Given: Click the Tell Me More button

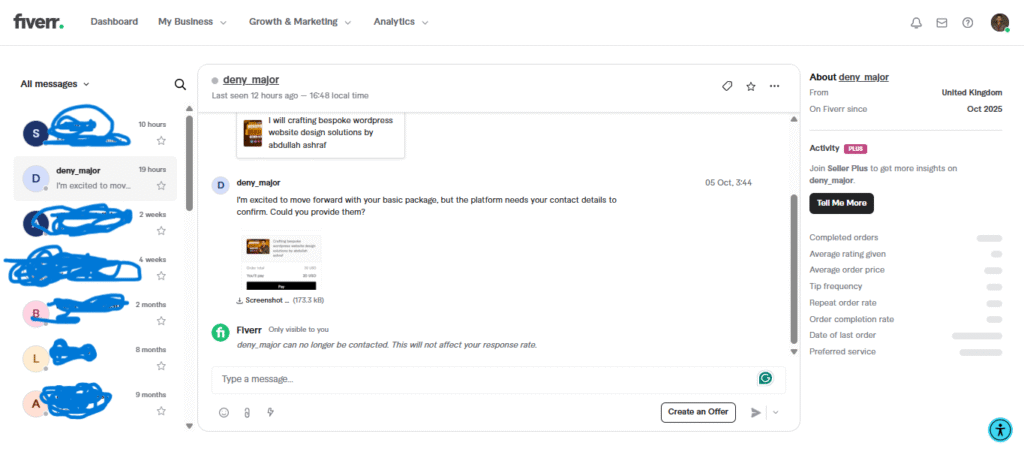Looking at the screenshot, I should point(841,203).
